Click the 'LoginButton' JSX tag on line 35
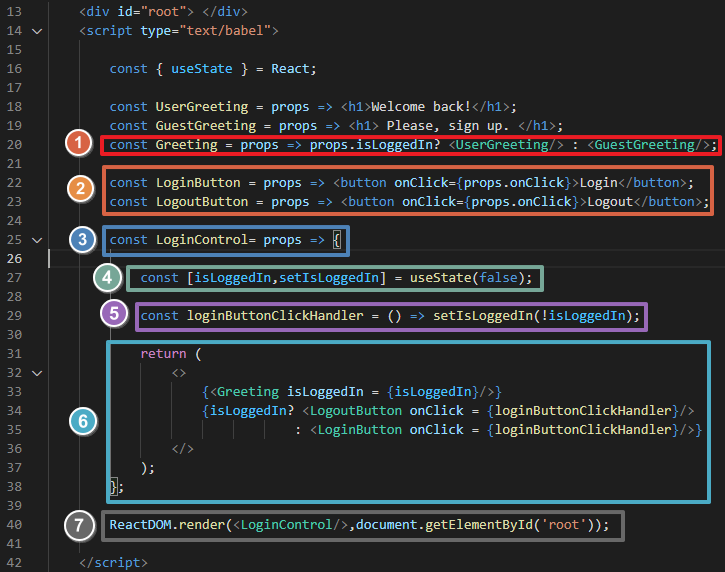This screenshot has height=572, width=725. pyautogui.click(x=360, y=430)
